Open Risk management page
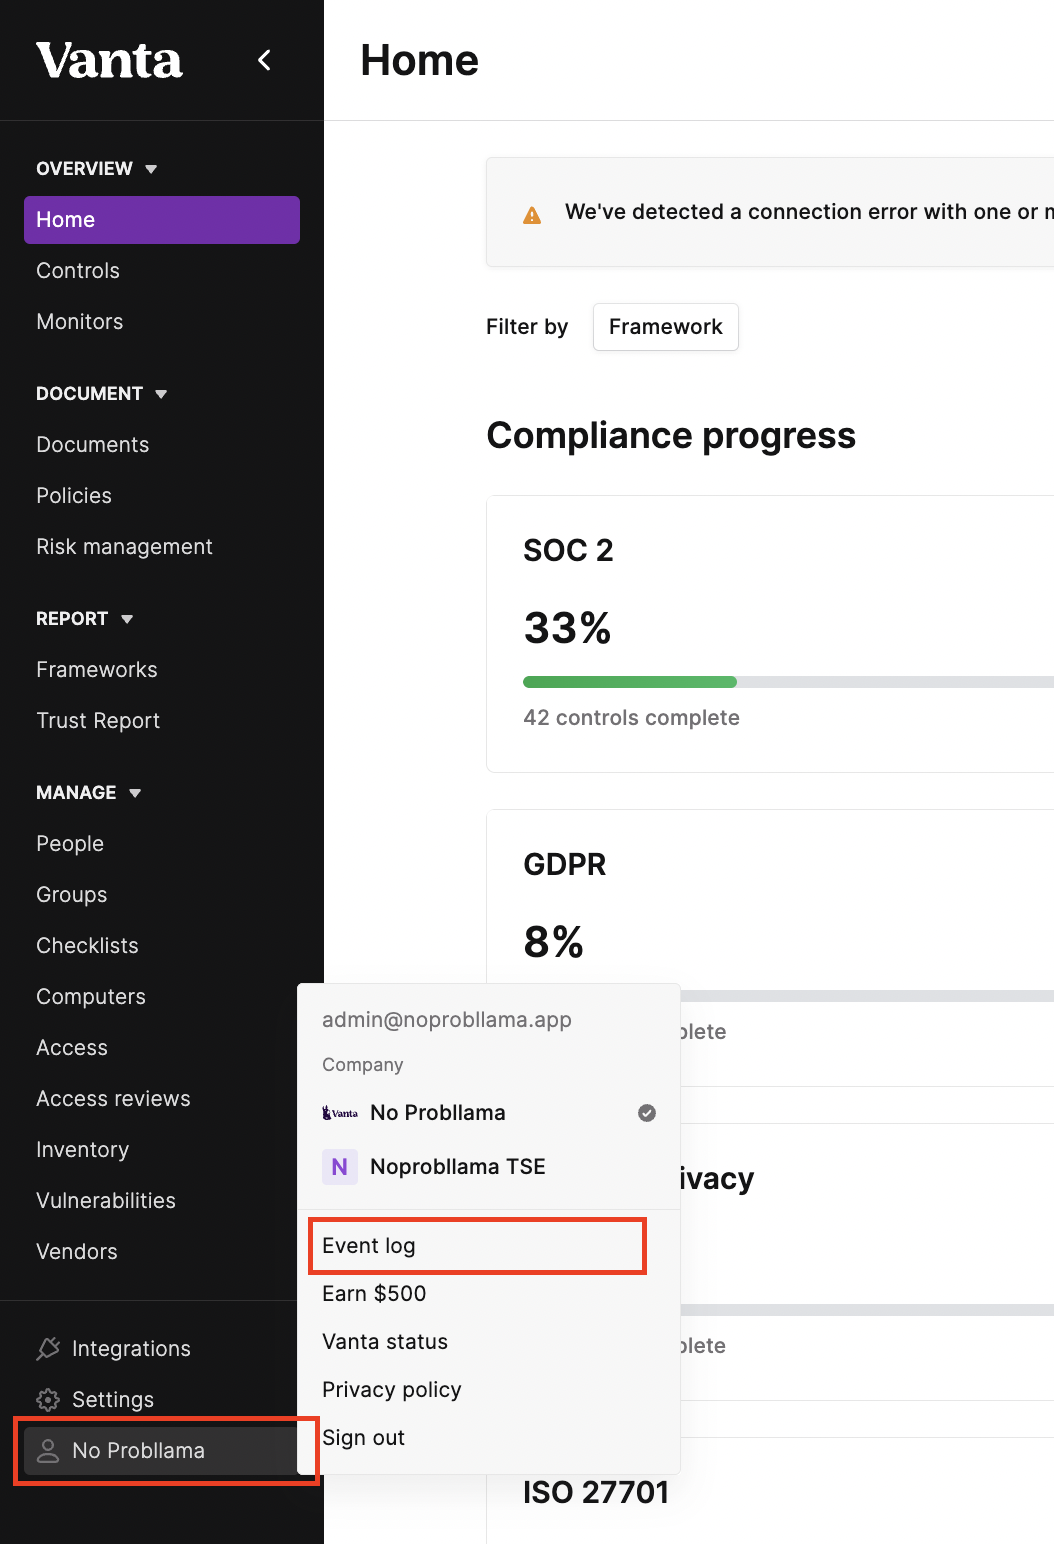Screen dimensions: 1054x1544 (x=125, y=547)
